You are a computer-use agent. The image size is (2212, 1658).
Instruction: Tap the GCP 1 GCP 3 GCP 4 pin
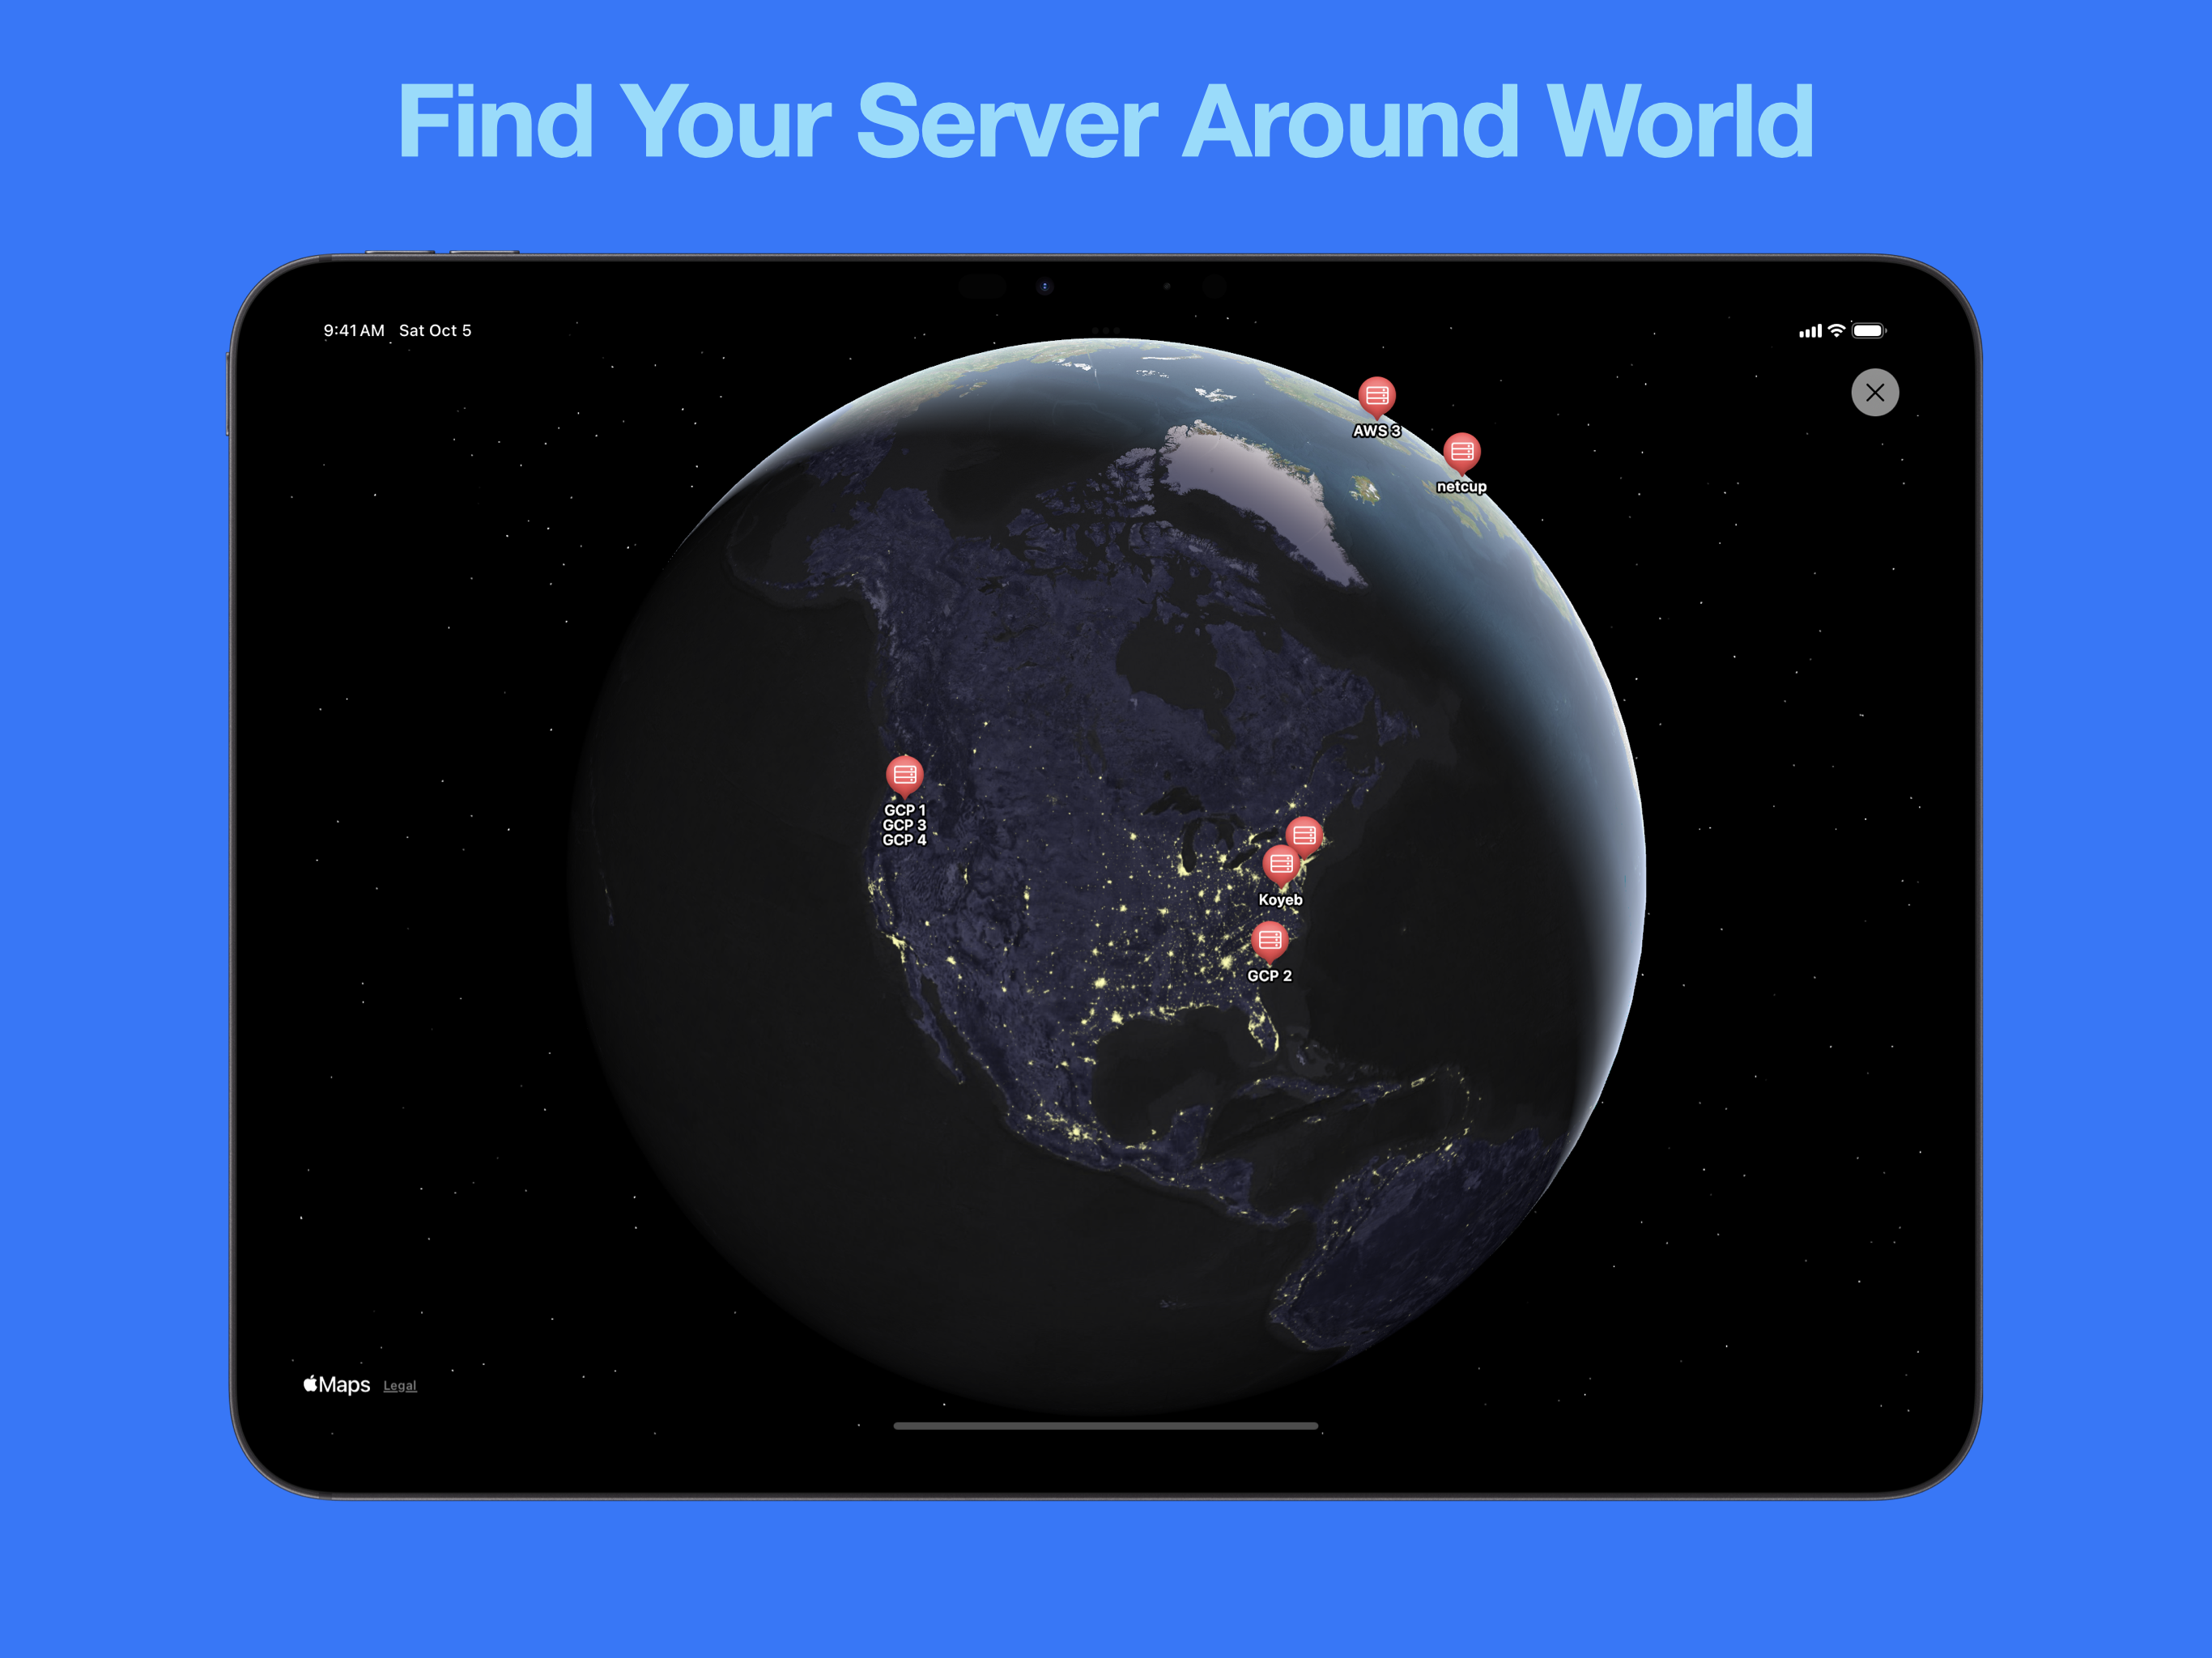click(x=904, y=776)
